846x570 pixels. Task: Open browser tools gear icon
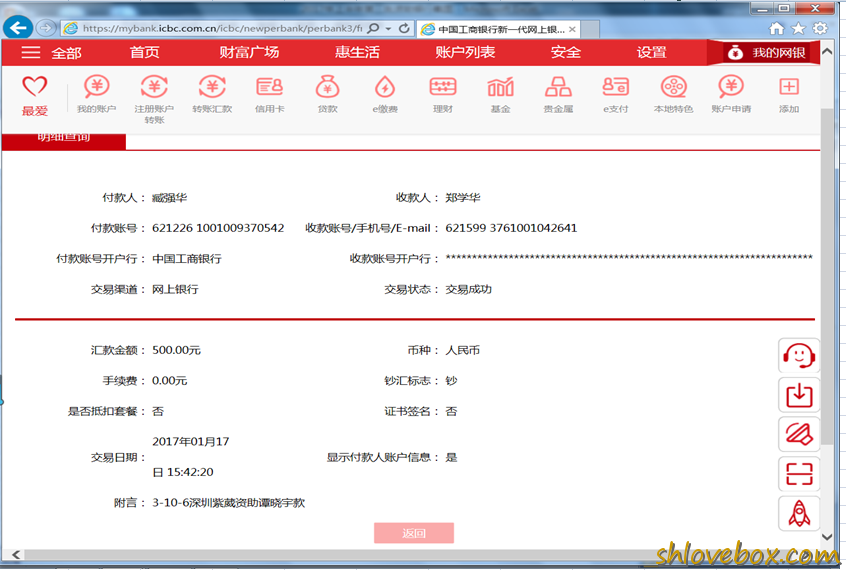point(820,28)
